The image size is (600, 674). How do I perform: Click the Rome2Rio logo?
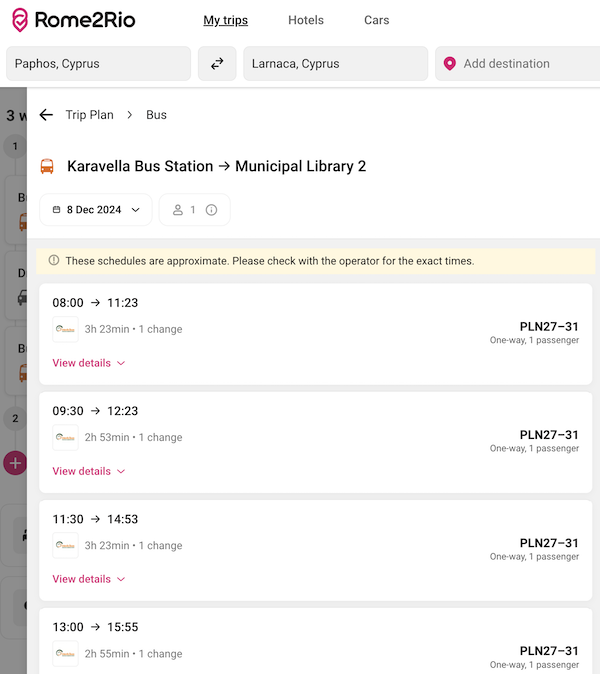click(x=73, y=20)
